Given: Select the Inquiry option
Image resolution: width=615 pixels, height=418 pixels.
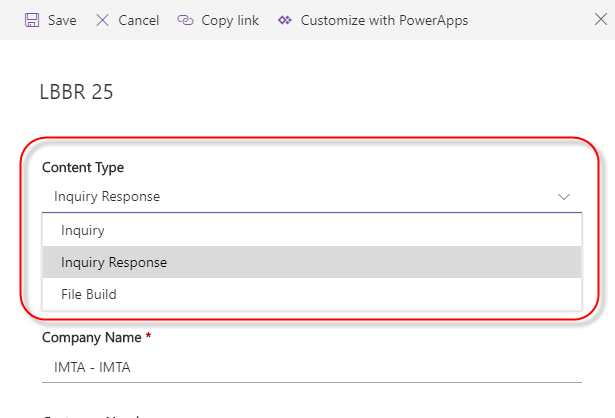Looking at the screenshot, I should 83,230.
